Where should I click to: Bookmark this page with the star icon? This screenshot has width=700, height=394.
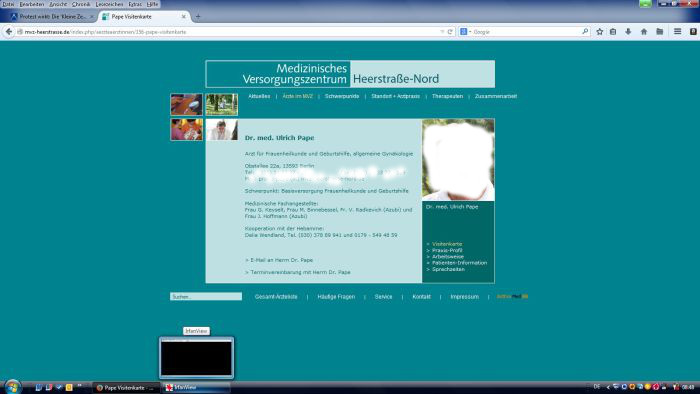pyautogui.click(x=600, y=32)
